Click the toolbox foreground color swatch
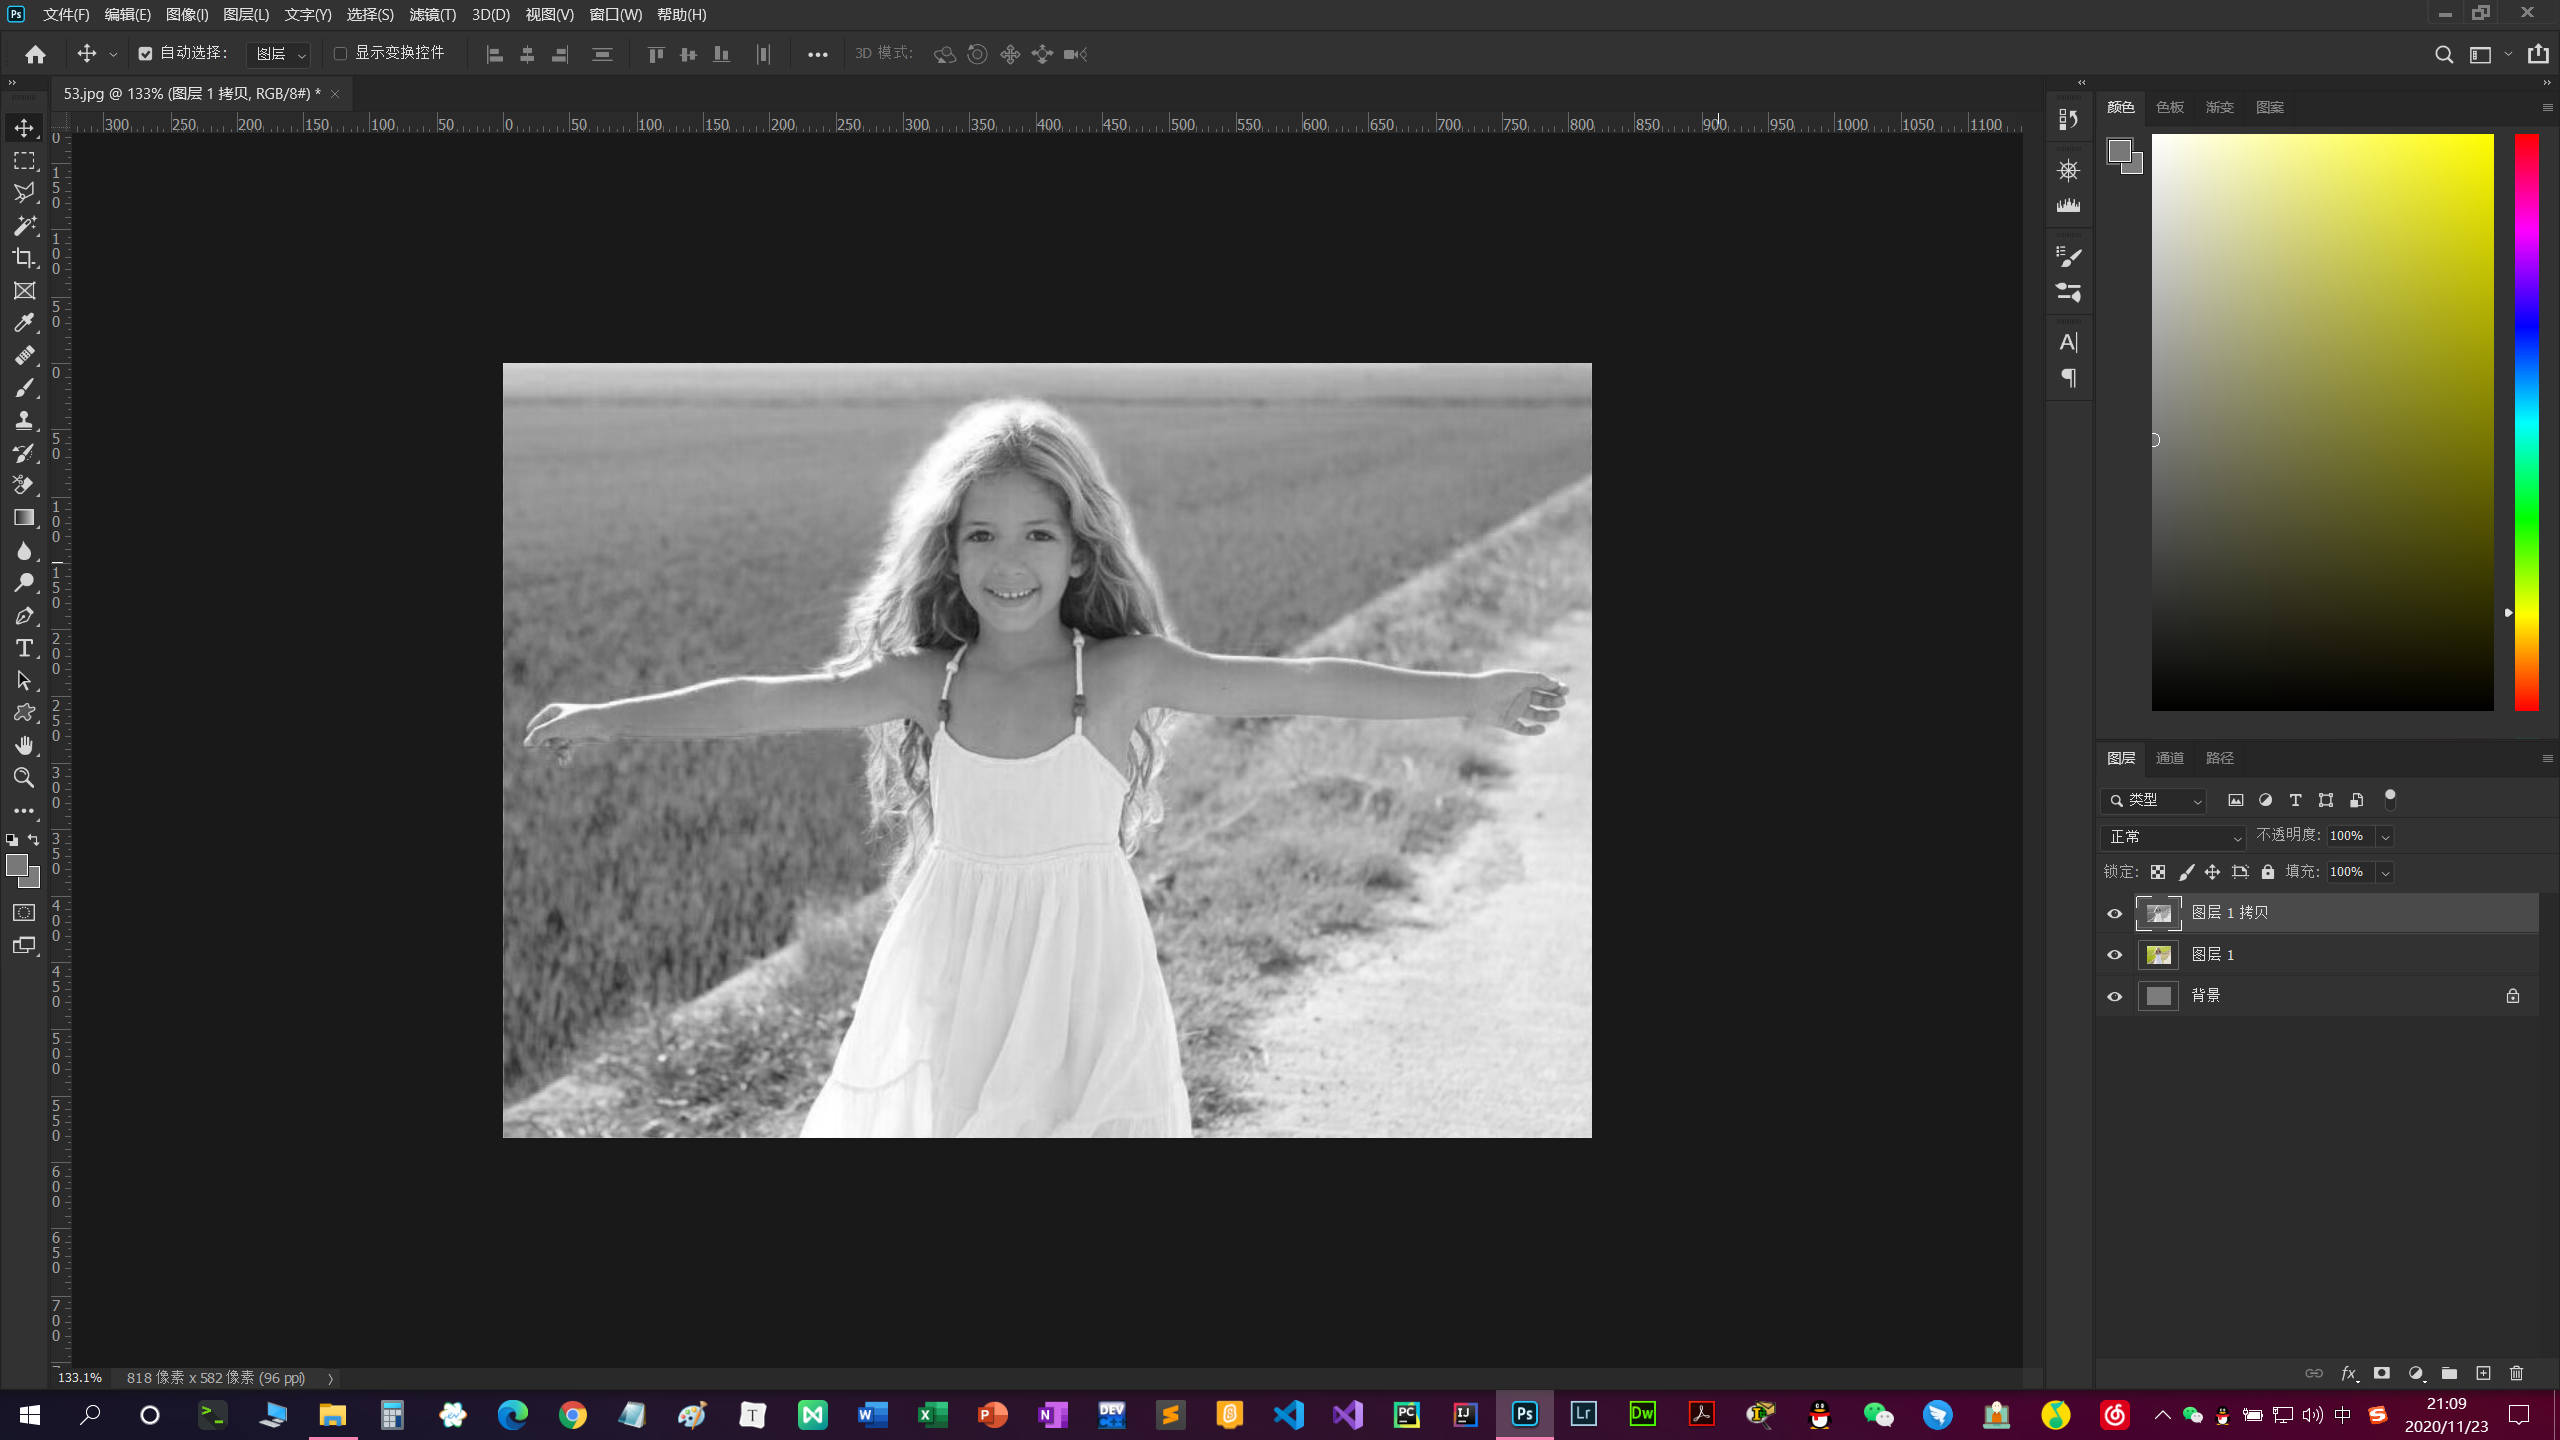Viewport: 2560px width, 1440px height. coord(16,866)
